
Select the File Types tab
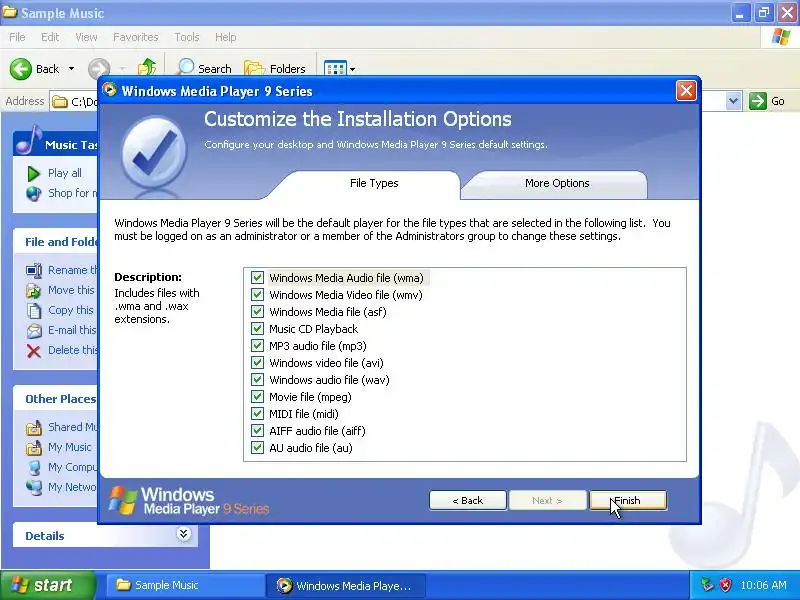pos(374,183)
